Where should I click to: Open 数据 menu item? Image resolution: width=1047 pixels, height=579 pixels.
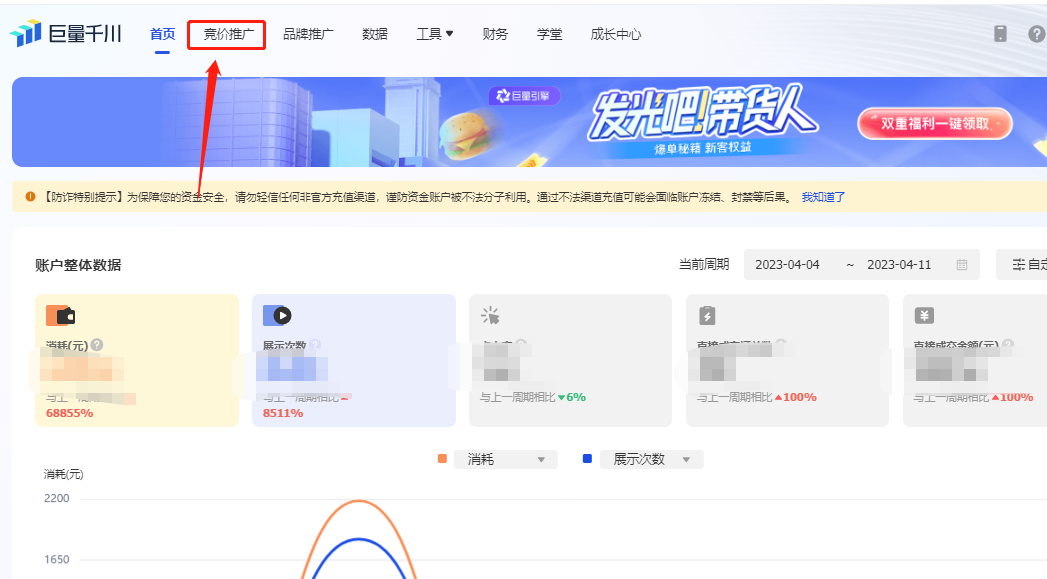tap(375, 34)
